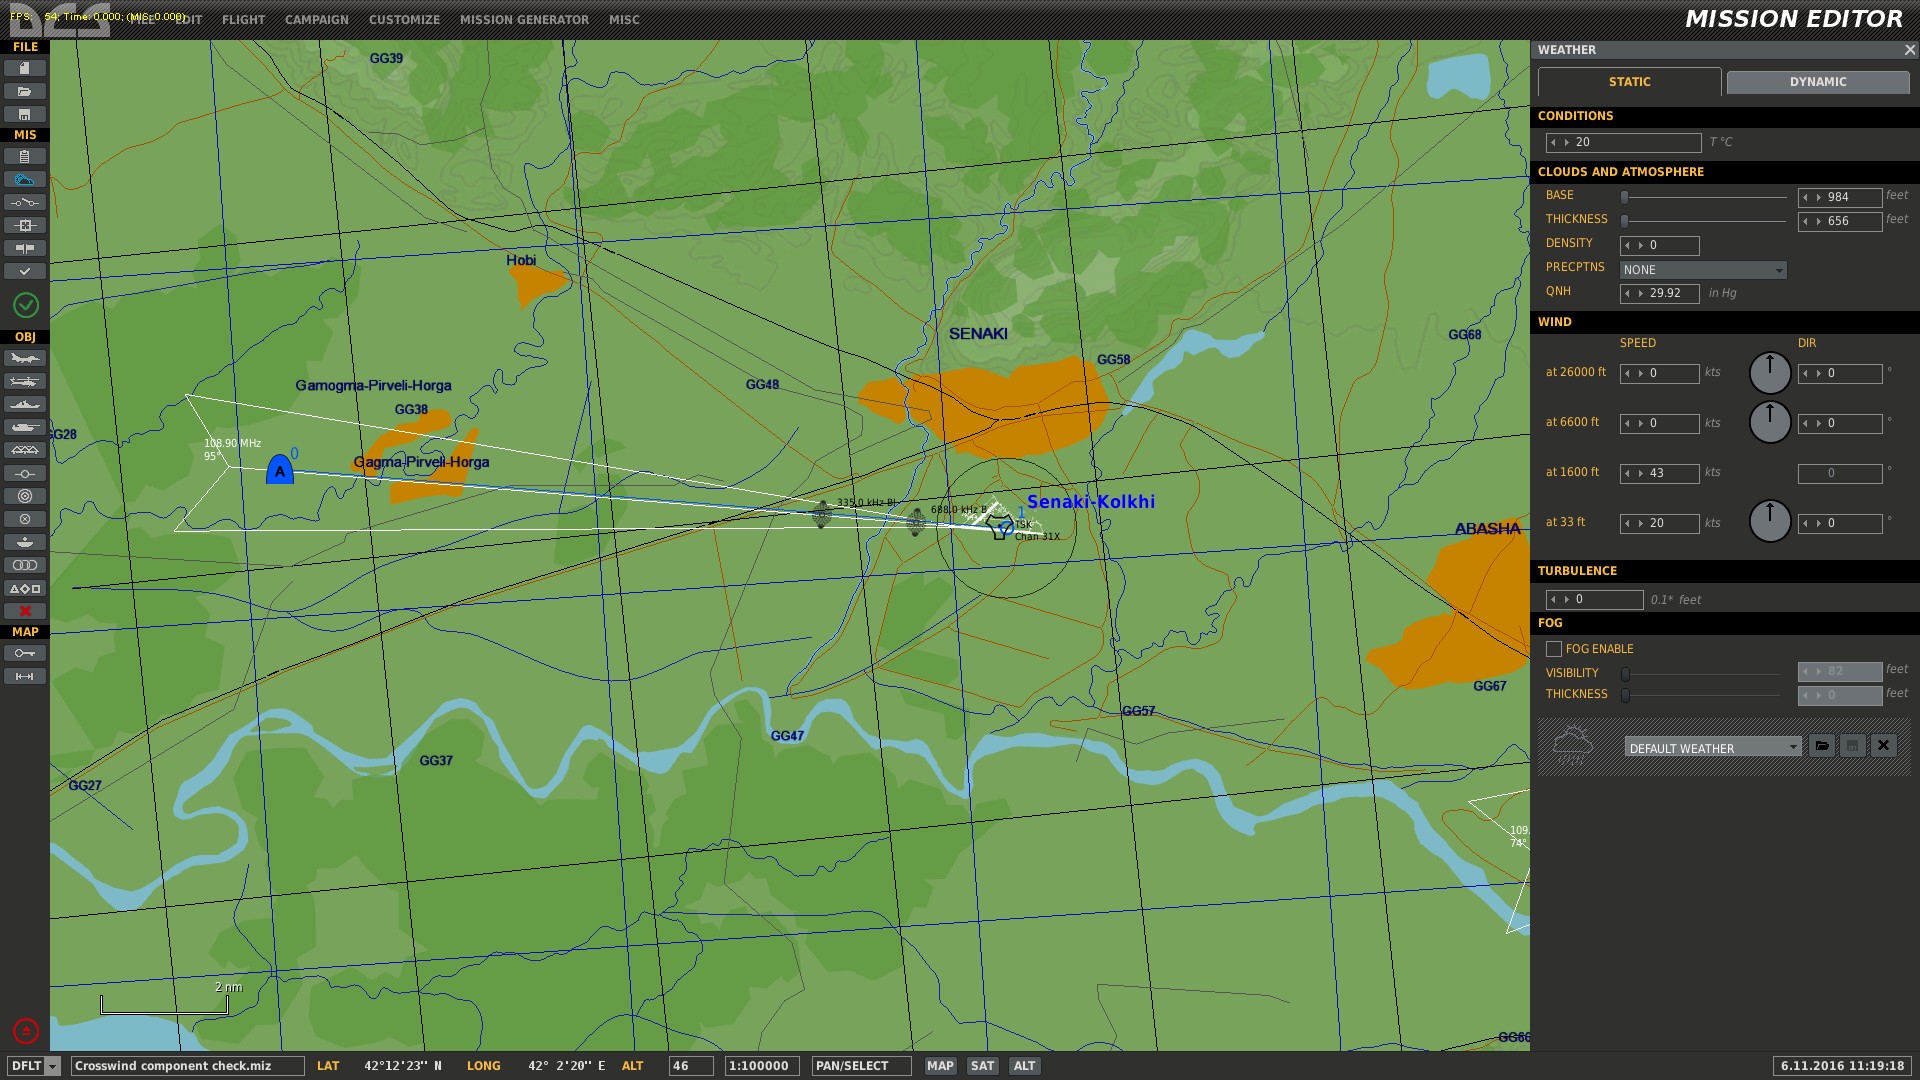1920x1080 pixels.
Task: Click the PAN/SELECT mode field
Action: click(x=862, y=1066)
